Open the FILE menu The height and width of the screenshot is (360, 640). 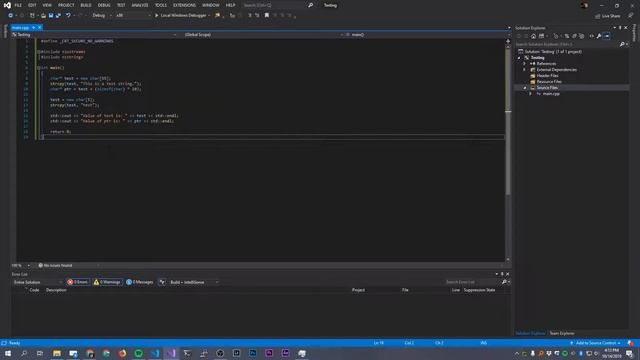(18, 5)
